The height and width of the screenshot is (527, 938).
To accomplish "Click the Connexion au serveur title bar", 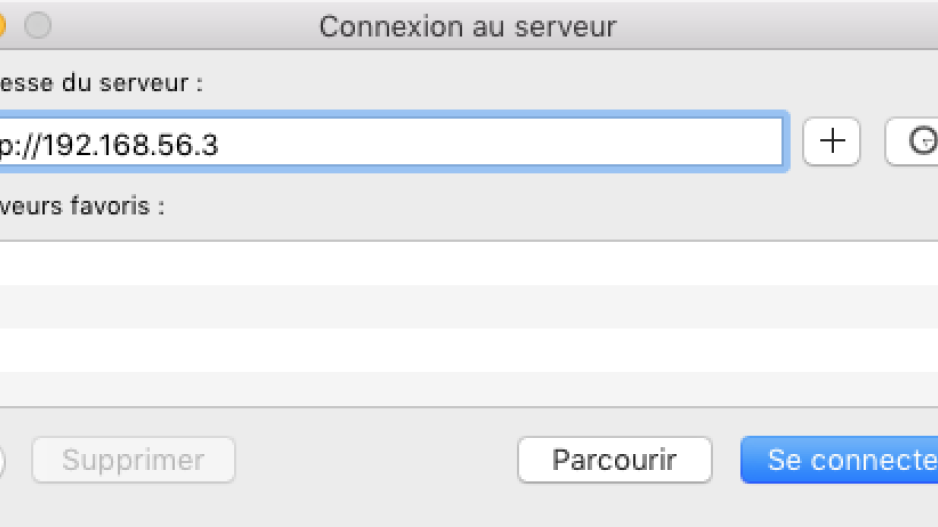I will [x=468, y=26].
